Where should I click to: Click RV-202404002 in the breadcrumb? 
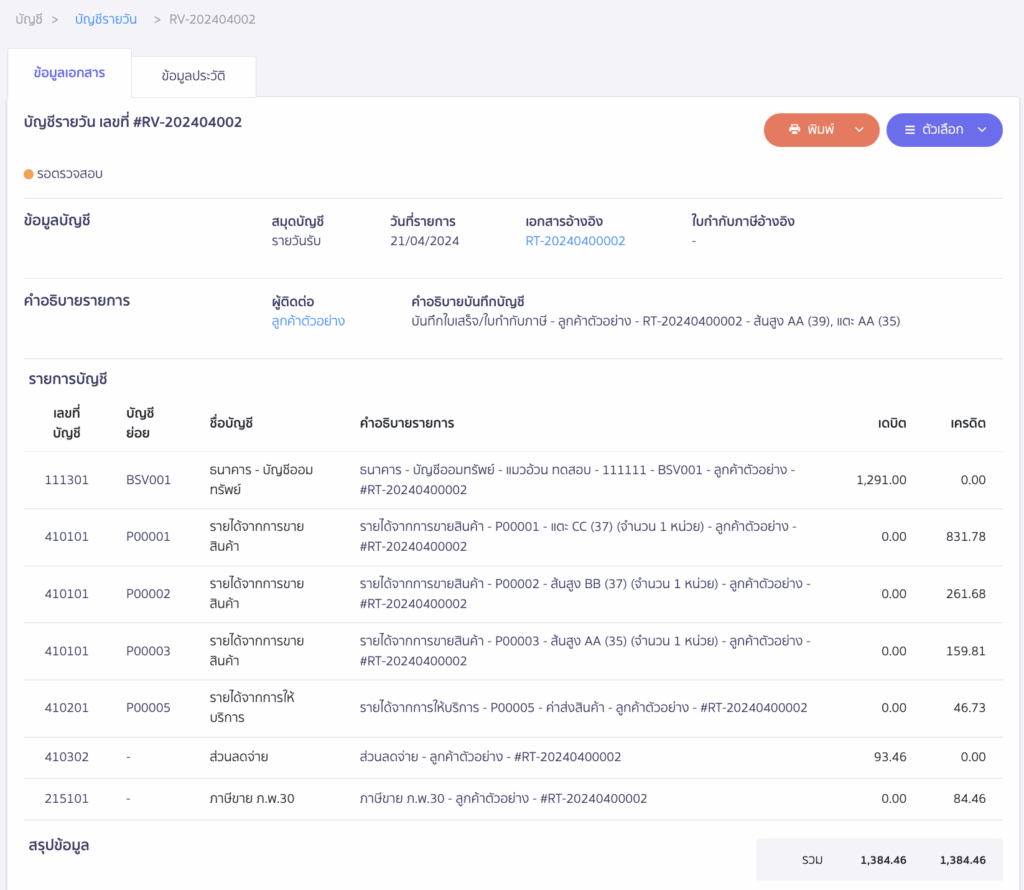(212, 19)
